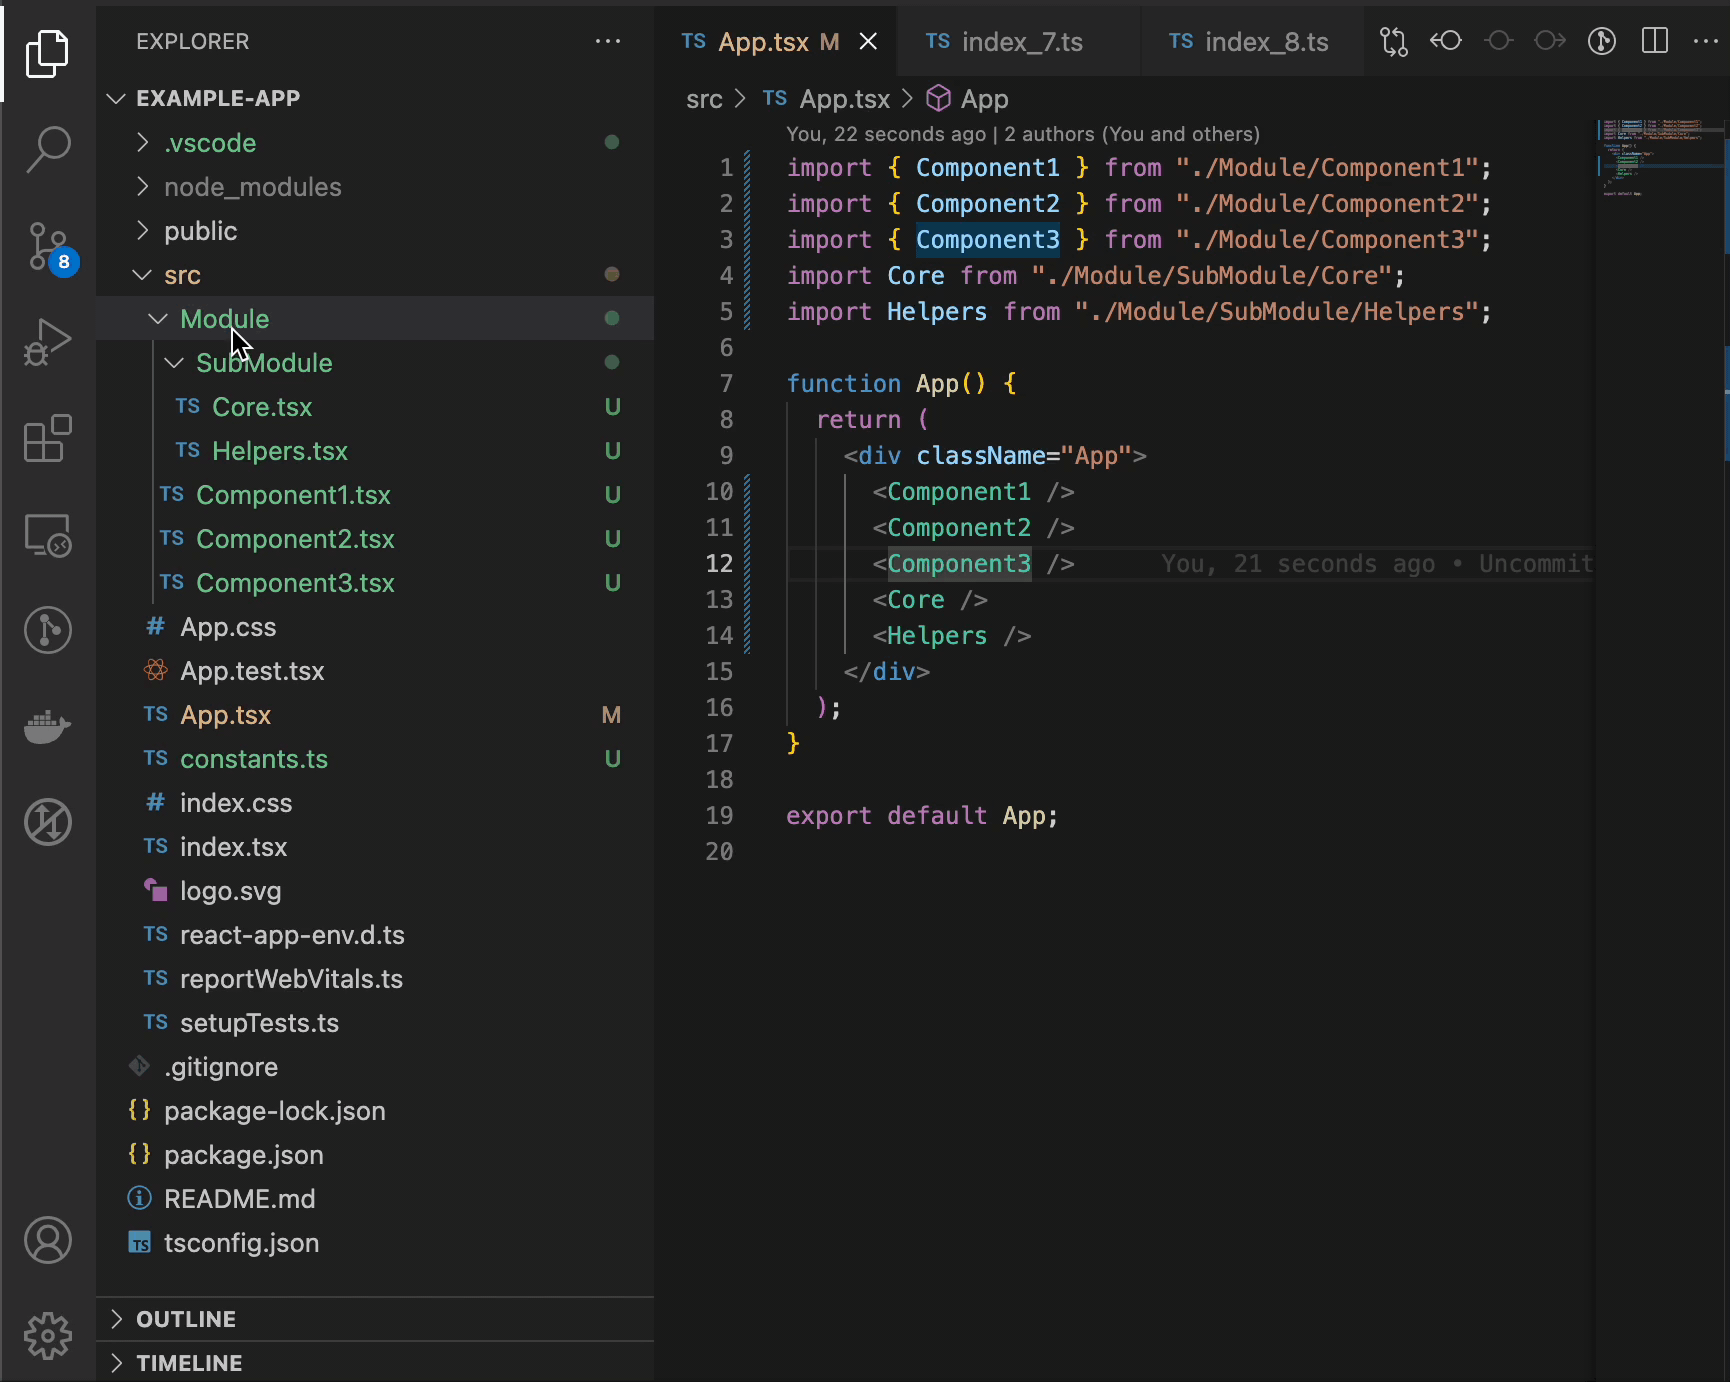
Task: Open the circular slash icon below Docker
Action: (x=47, y=822)
